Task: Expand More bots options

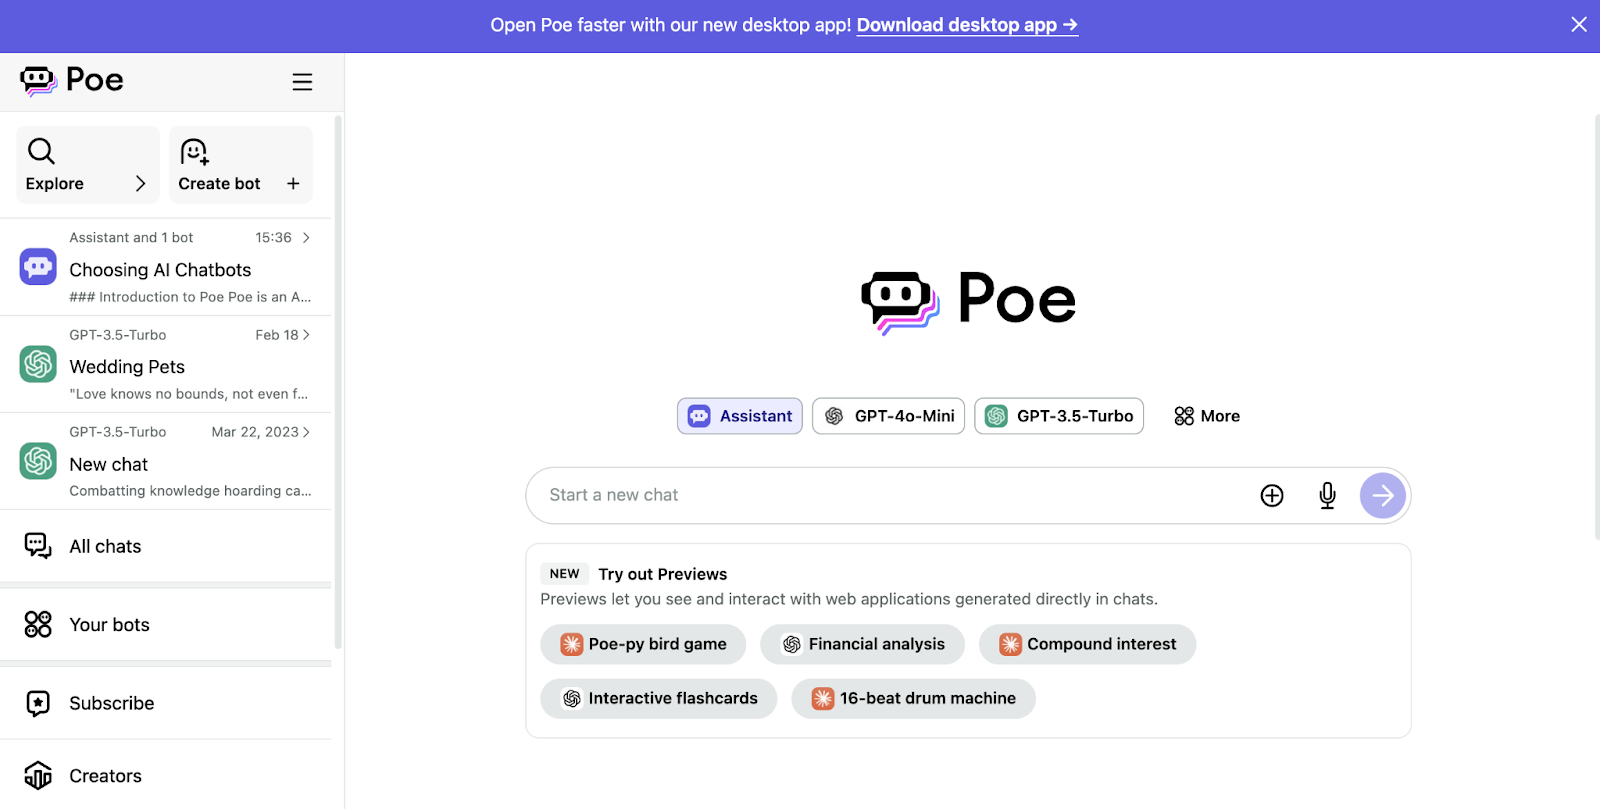Action: tap(1207, 416)
